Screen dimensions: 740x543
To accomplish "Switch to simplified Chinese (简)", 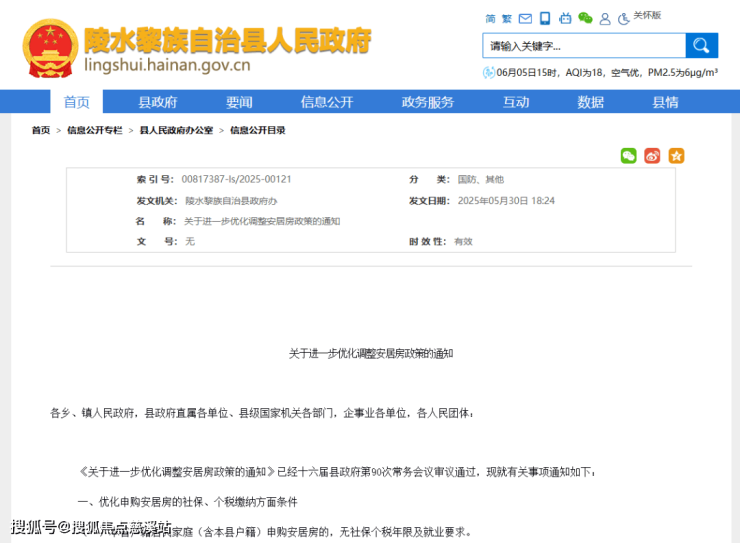I will [490, 18].
